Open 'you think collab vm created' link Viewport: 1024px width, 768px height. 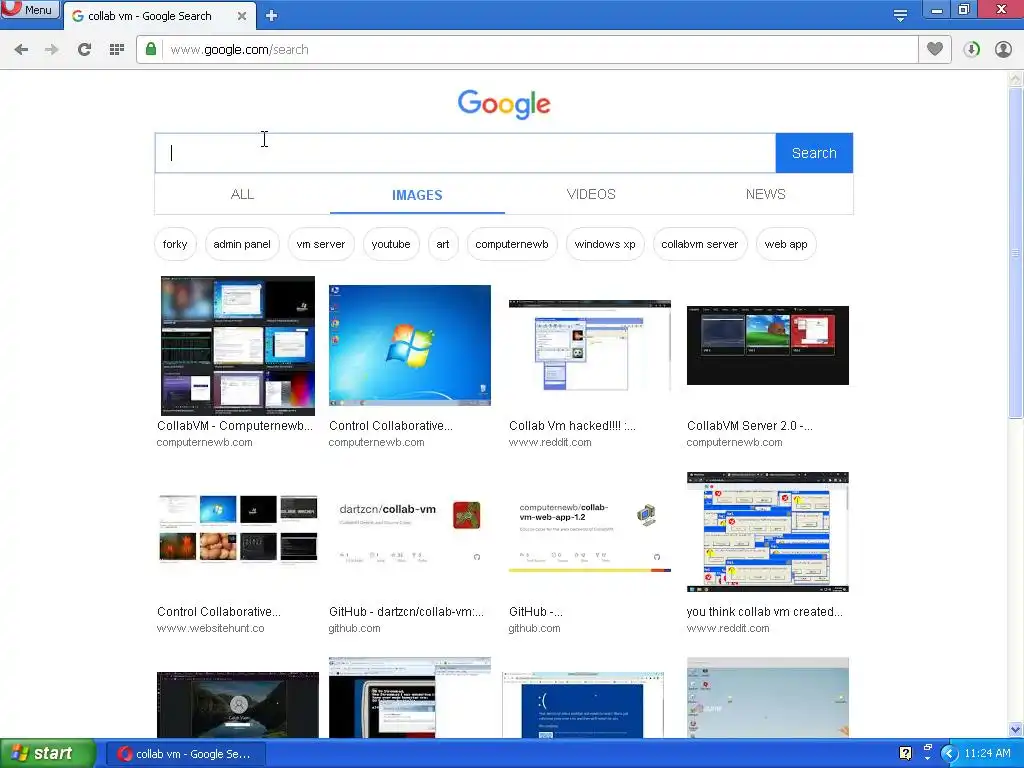(x=764, y=612)
